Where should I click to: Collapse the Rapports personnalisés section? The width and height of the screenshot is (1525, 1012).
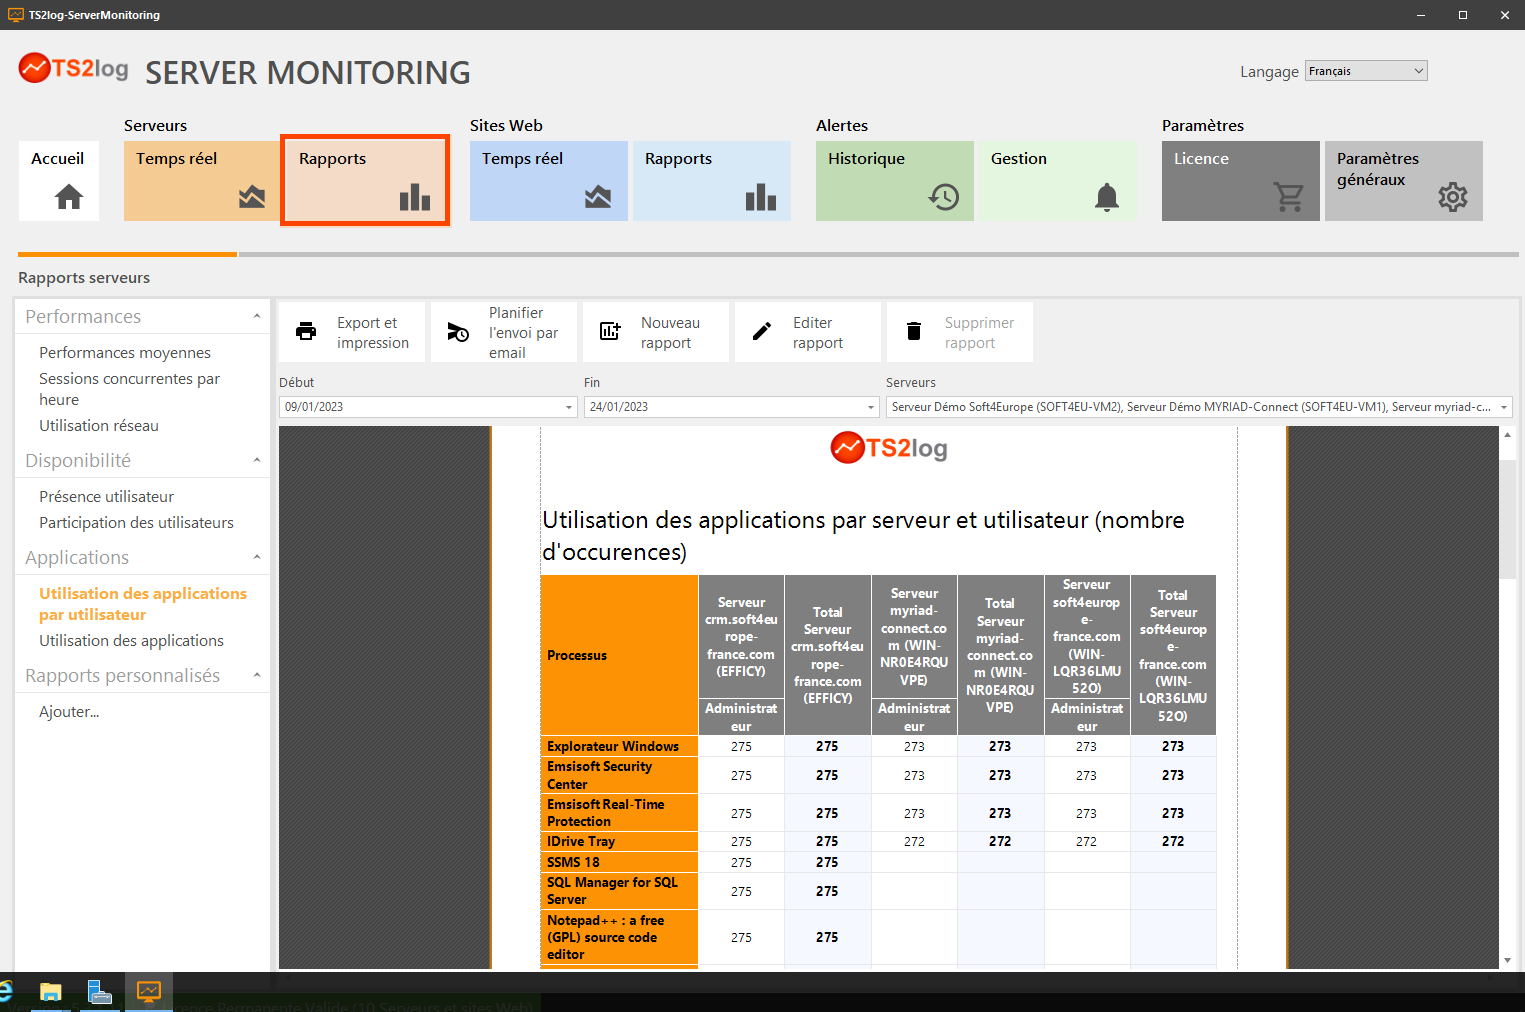pos(257,675)
